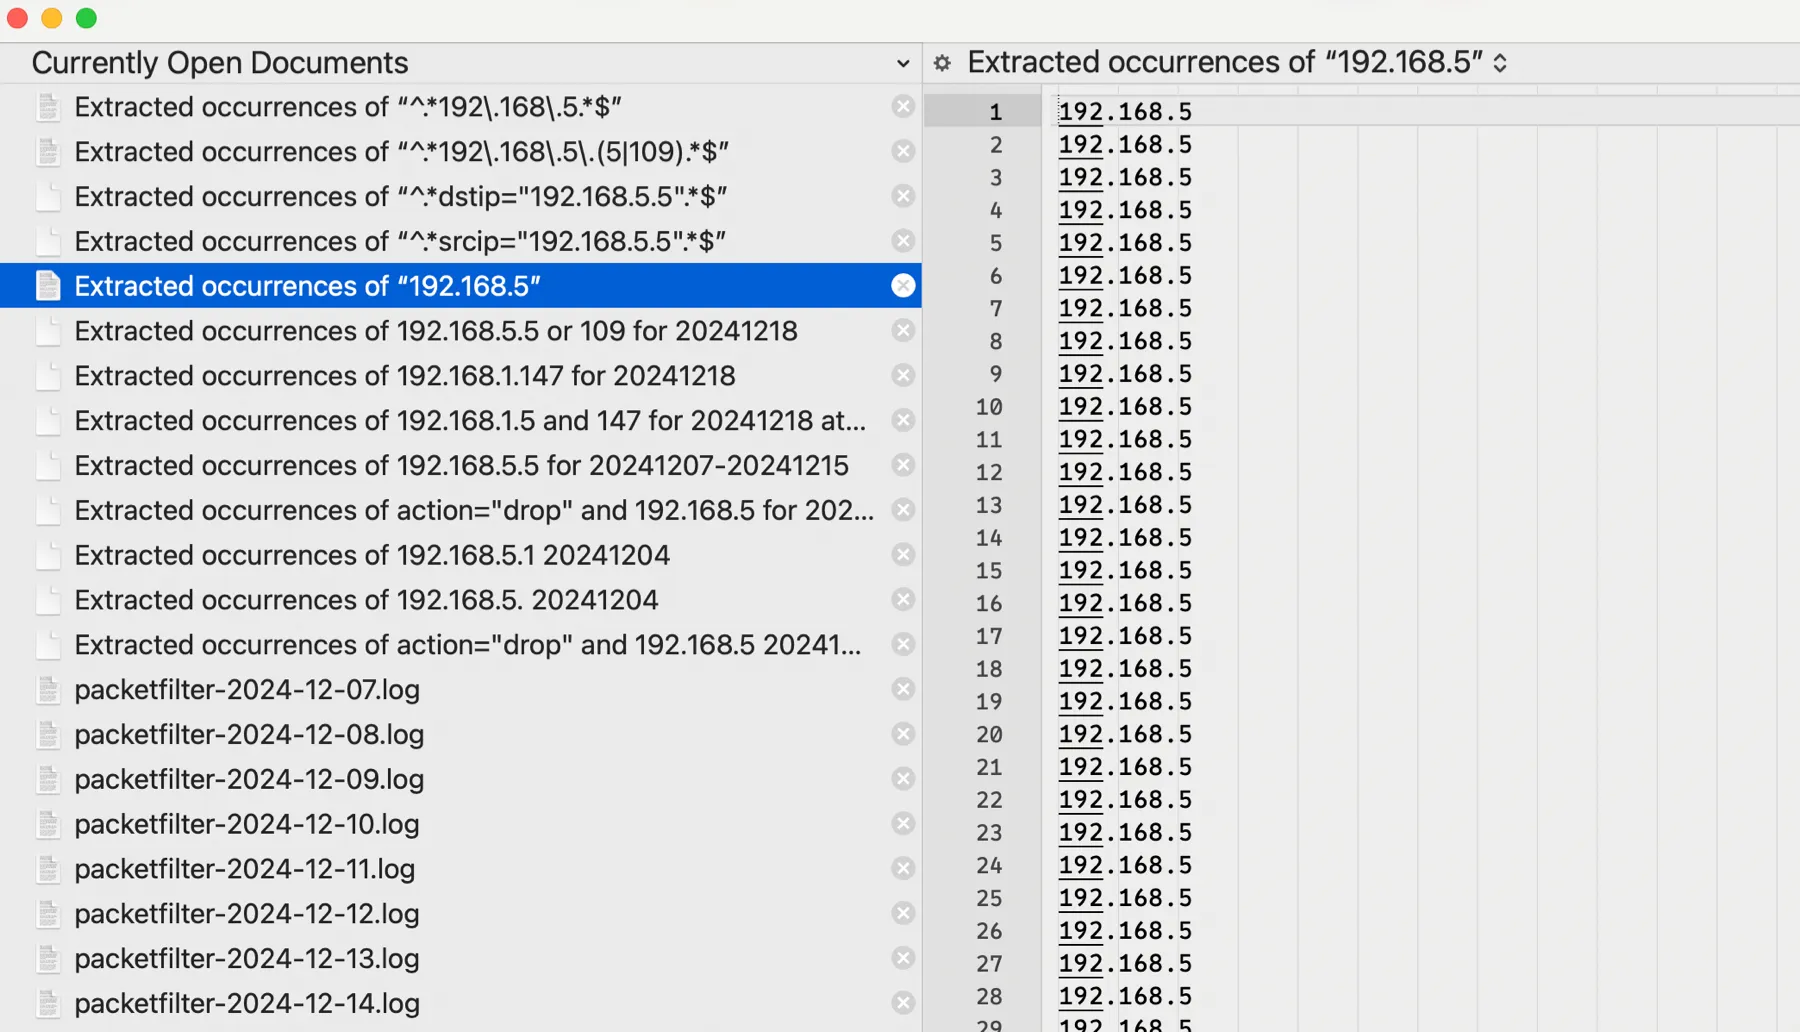Click the file icon beside the "^*192\.168\.5.*$" extraction entry

point(48,107)
